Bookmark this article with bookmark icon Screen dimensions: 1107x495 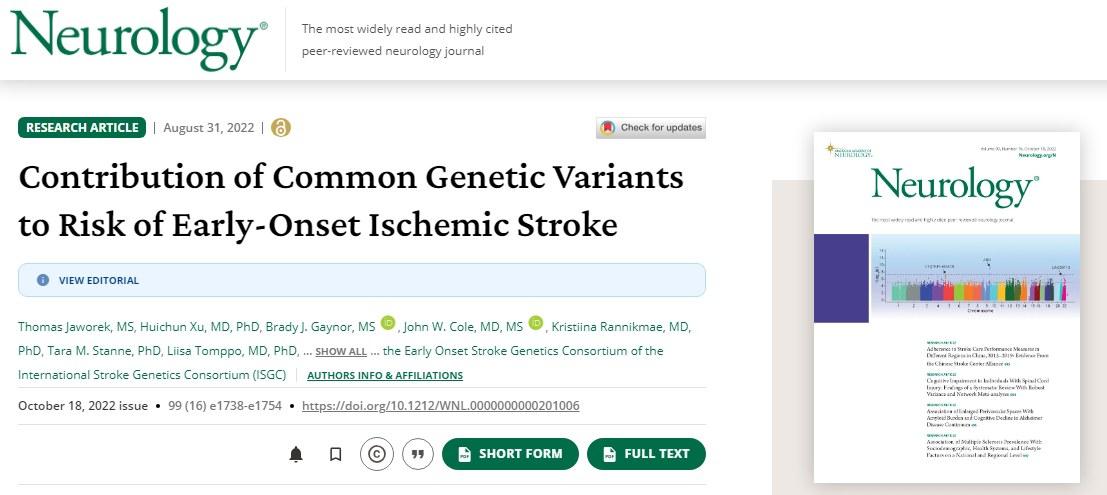coord(336,454)
